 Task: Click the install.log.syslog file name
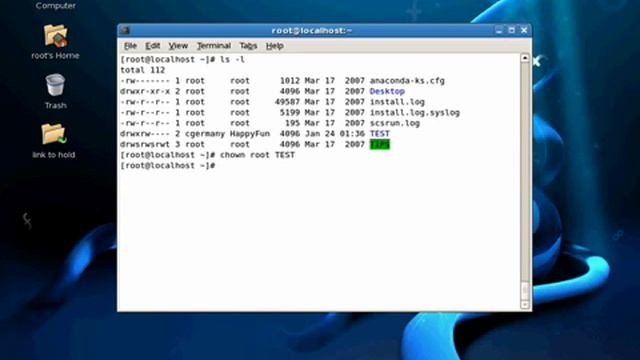point(415,113)
